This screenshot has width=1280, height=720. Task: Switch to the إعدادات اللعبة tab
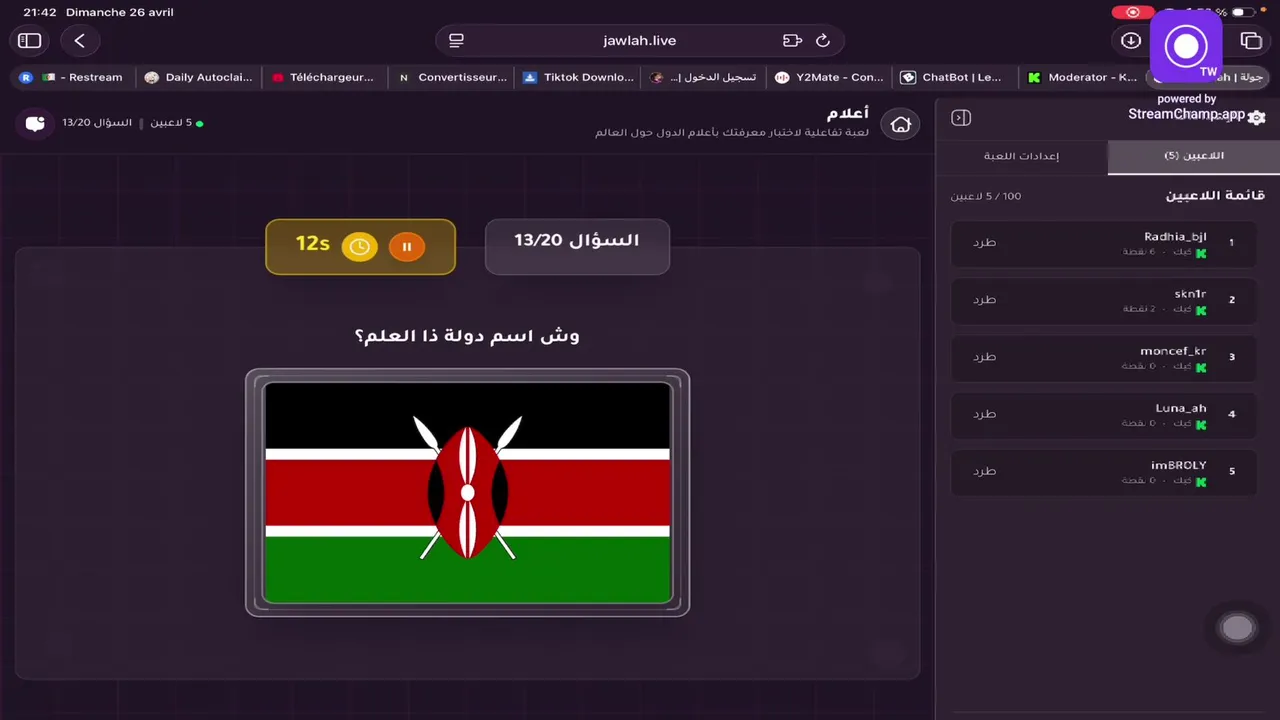tap(1021, 157)
